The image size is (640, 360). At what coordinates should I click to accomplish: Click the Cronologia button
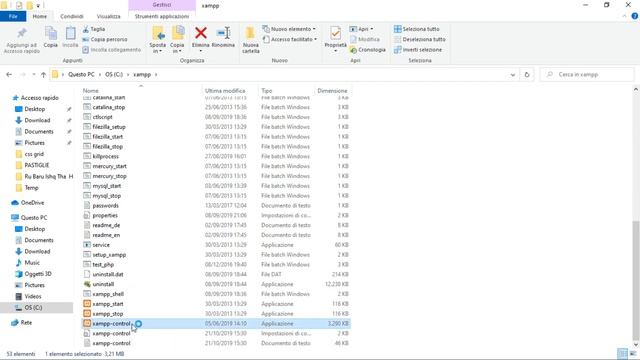point(367,49)
